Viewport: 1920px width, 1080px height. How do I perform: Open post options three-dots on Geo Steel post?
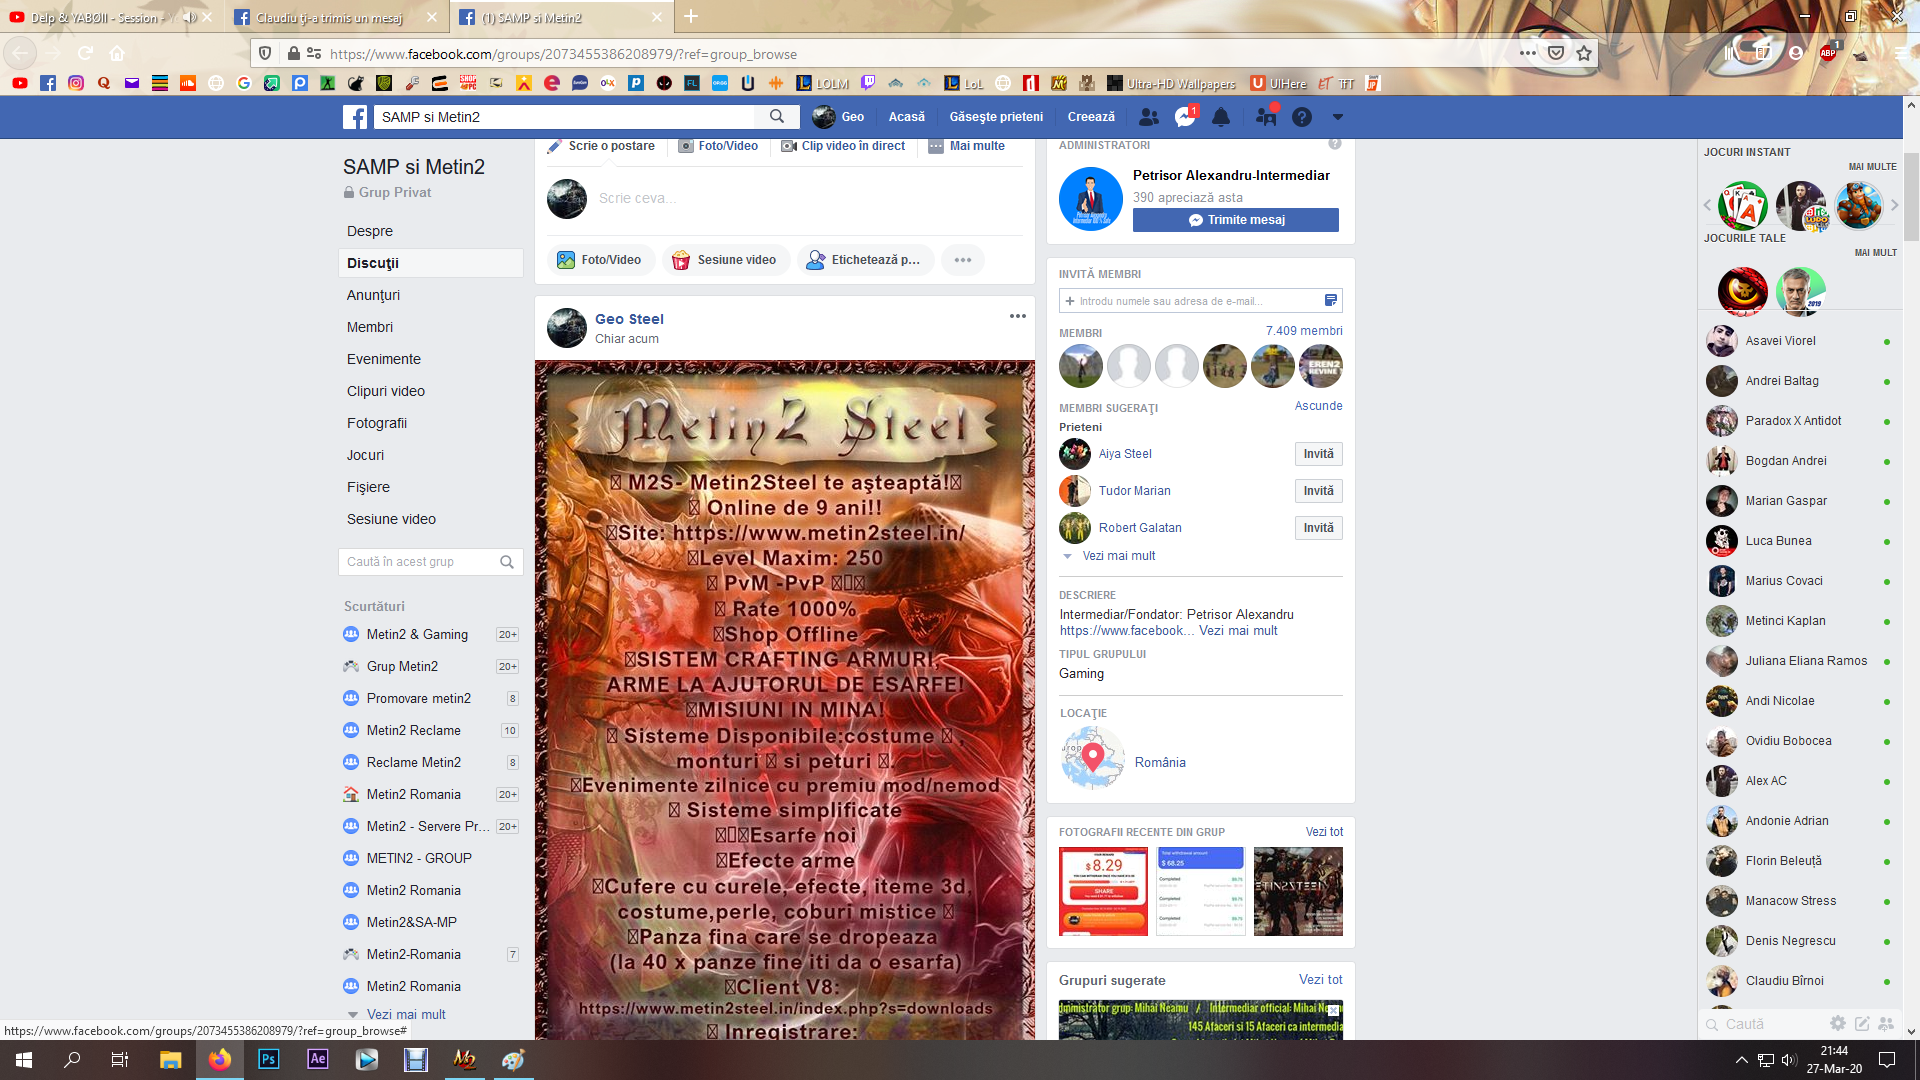1017,316
